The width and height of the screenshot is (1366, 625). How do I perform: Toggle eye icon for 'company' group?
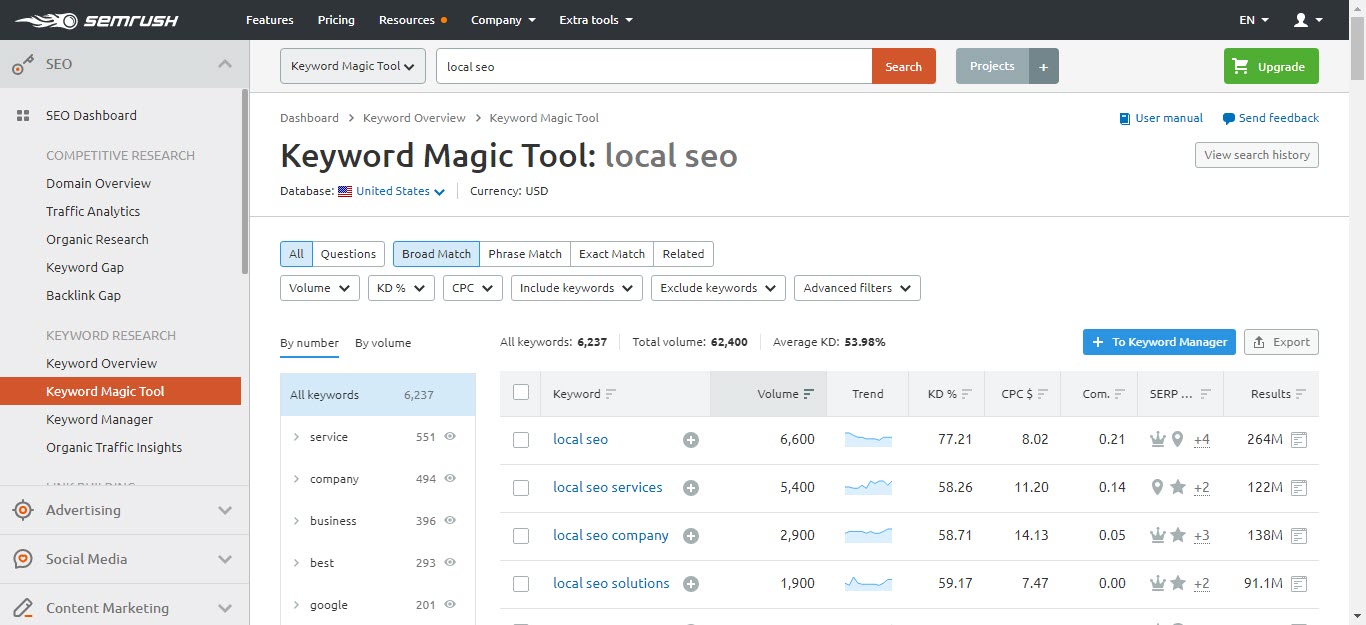[450, 479]
